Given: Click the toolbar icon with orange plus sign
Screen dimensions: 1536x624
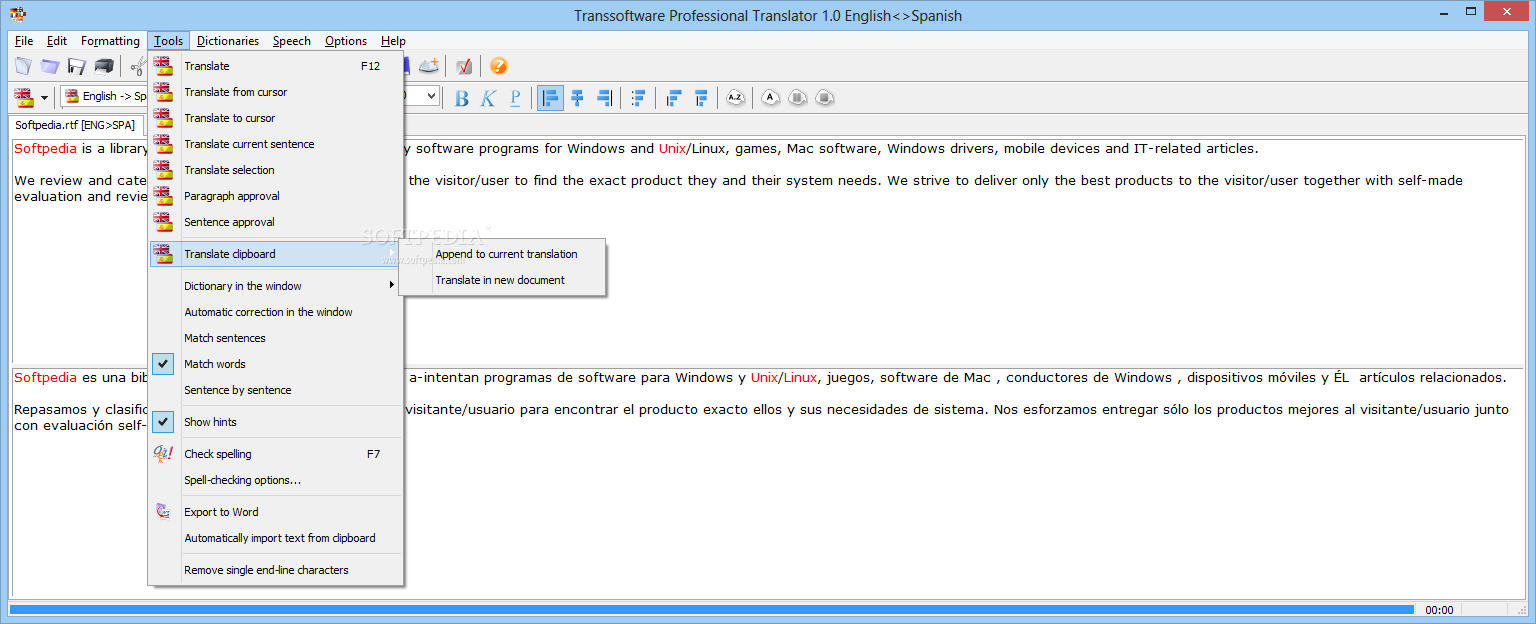Looking at the screenshot, I should (x=429, y=66).
